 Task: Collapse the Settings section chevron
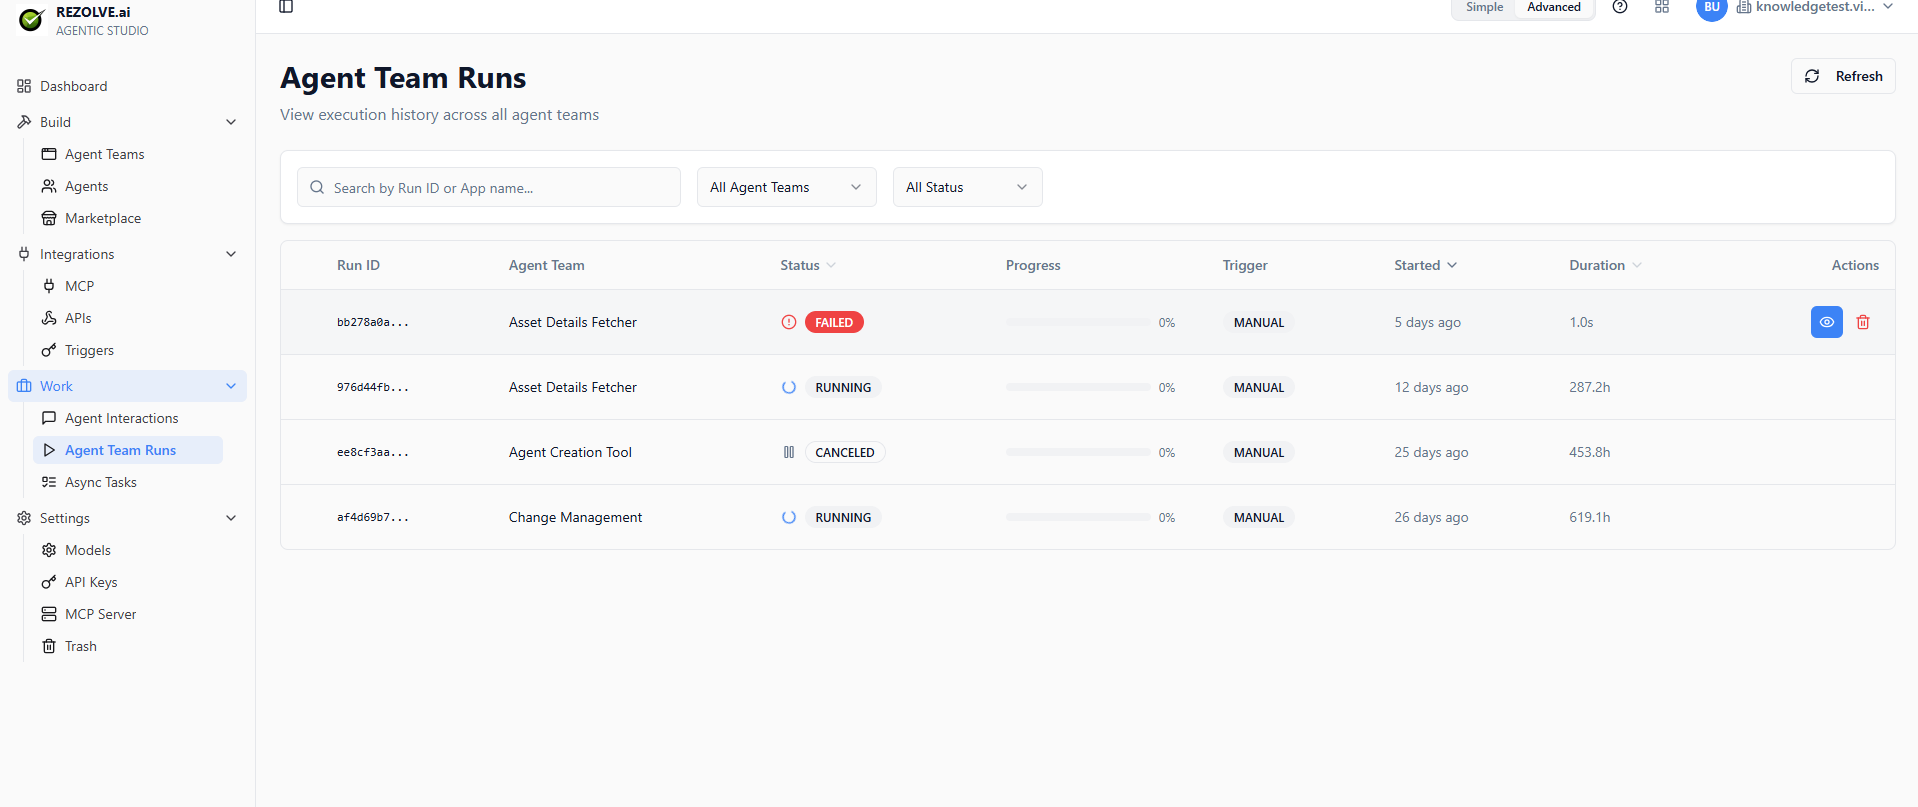coord(231,518)
